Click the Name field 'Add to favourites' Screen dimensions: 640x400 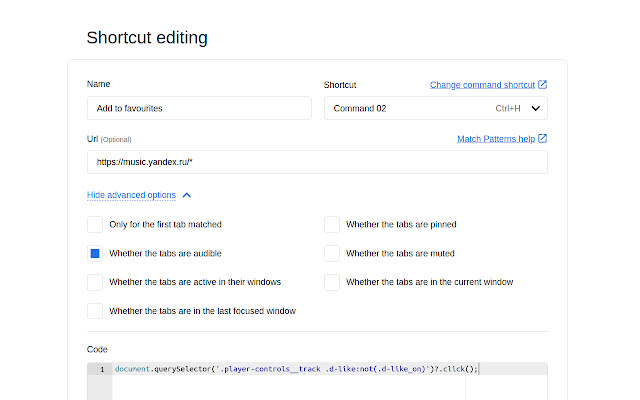[199, 108]
